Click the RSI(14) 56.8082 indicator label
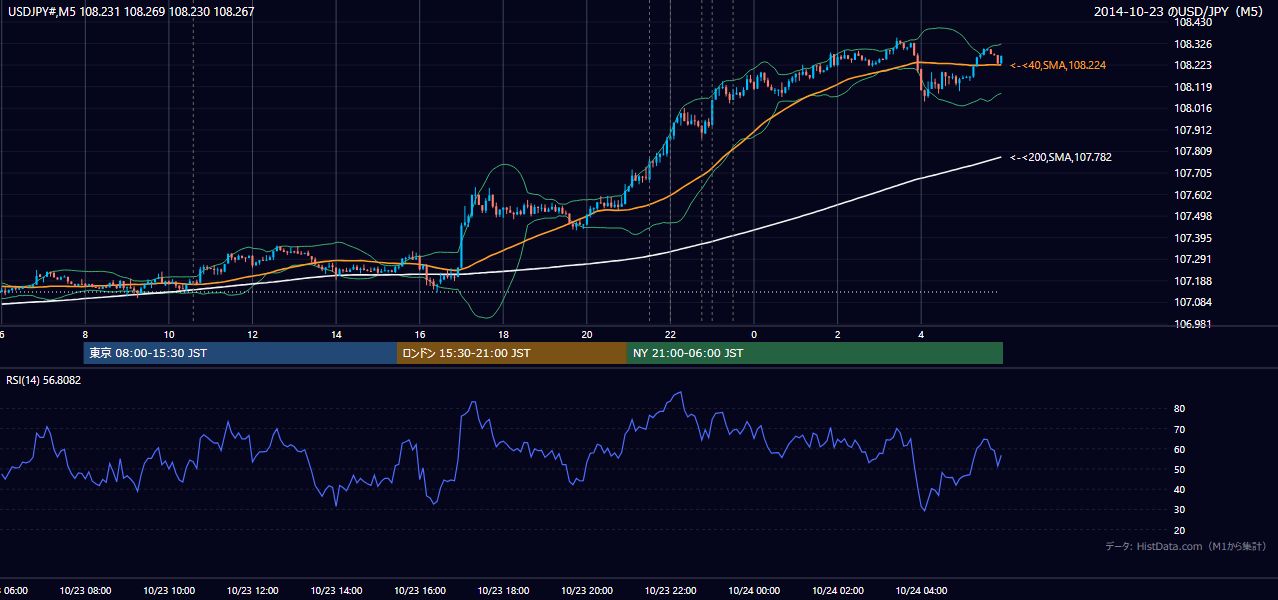This screenshot has height=600, width=1278. 44,380
